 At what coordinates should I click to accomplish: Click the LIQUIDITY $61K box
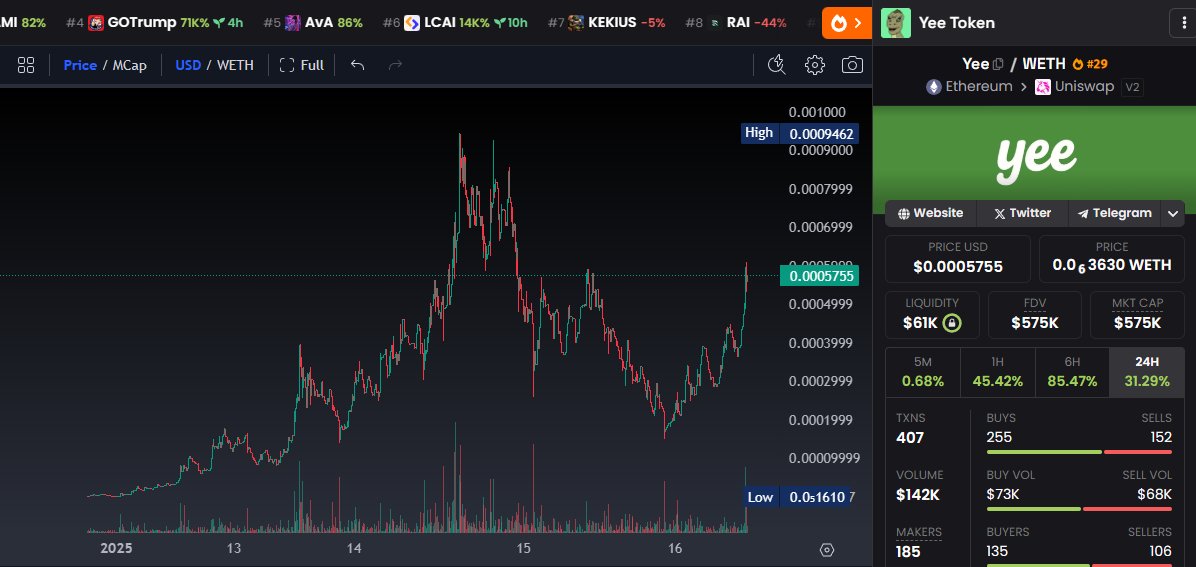[x=931, y=314]
